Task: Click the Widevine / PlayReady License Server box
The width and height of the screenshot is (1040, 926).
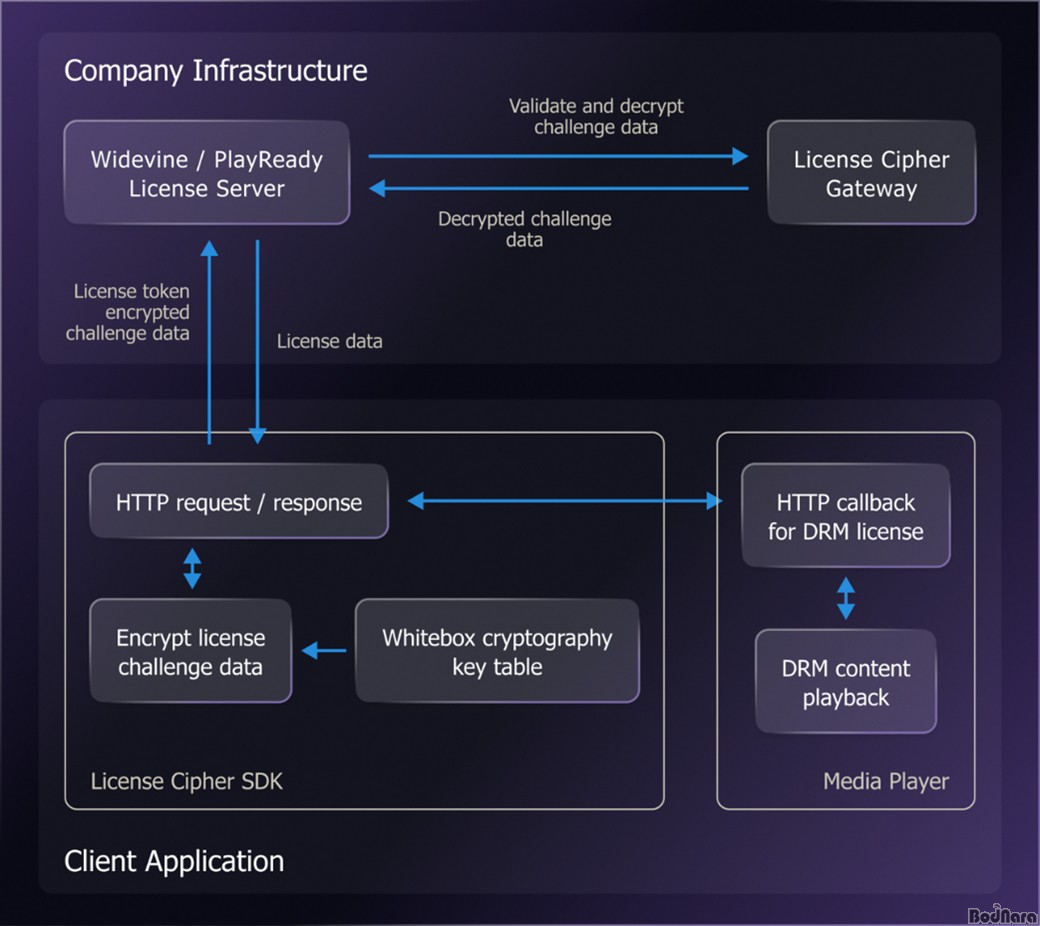Action: tap(207, 173)
